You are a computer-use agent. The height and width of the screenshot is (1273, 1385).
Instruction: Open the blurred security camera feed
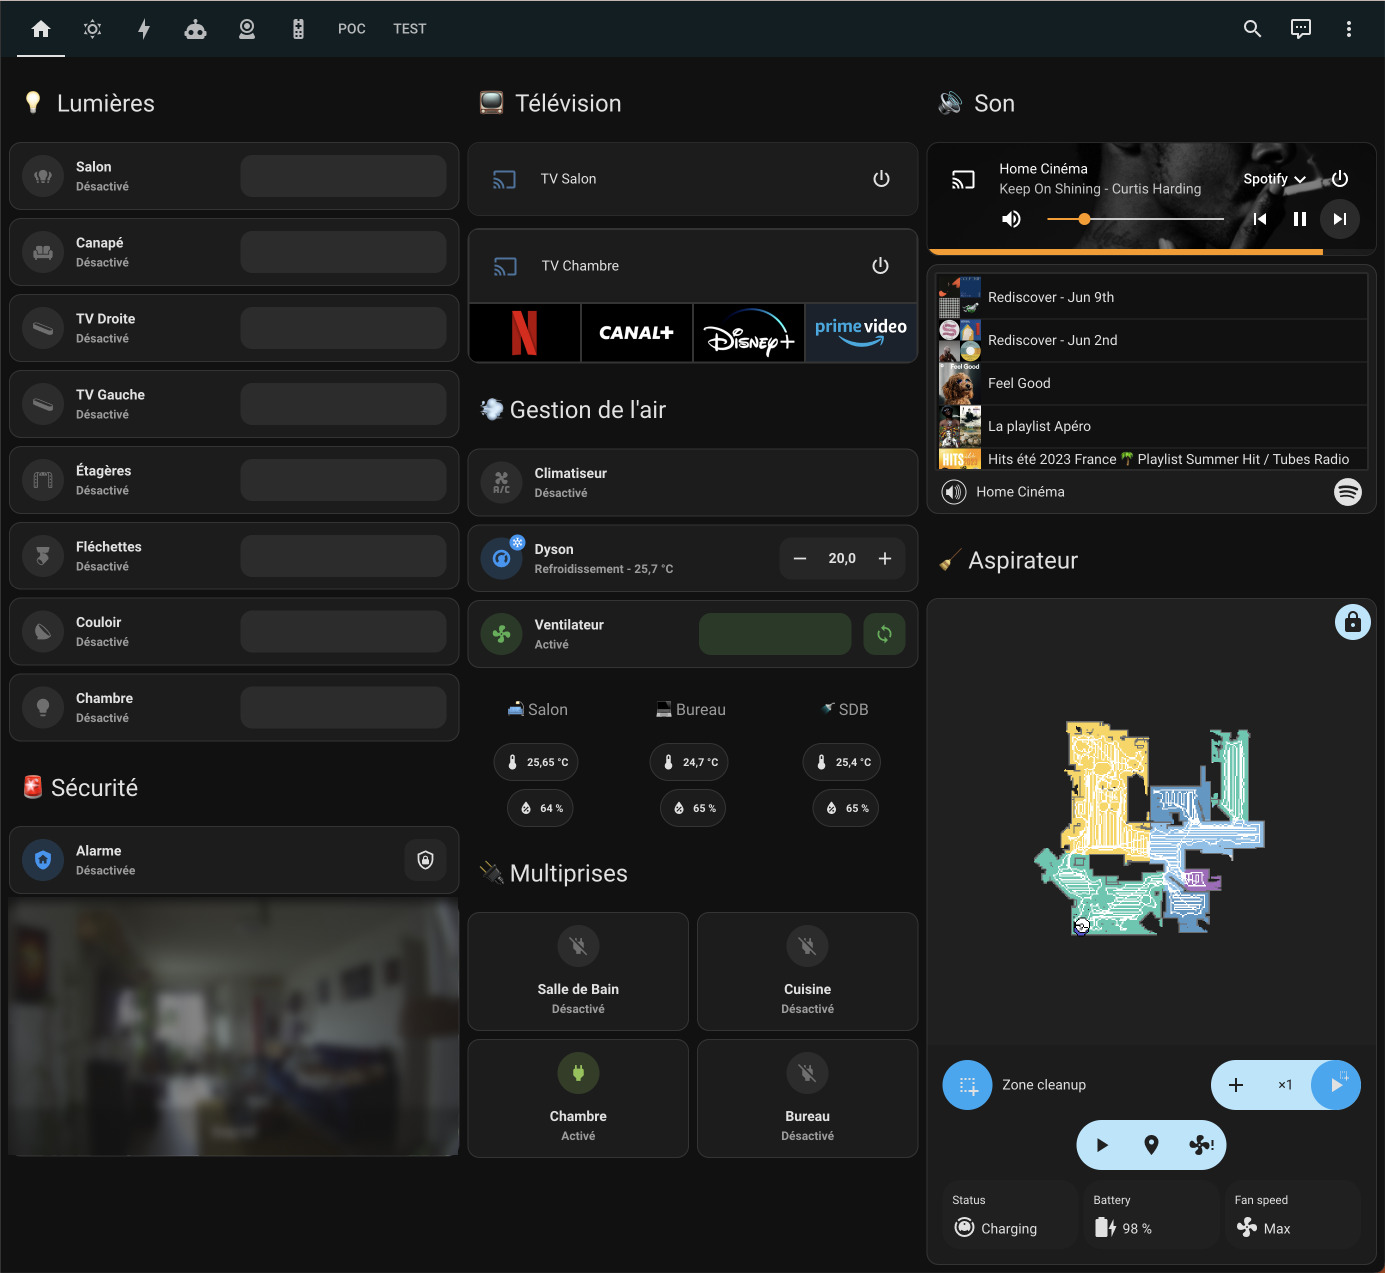[234, 1026]
